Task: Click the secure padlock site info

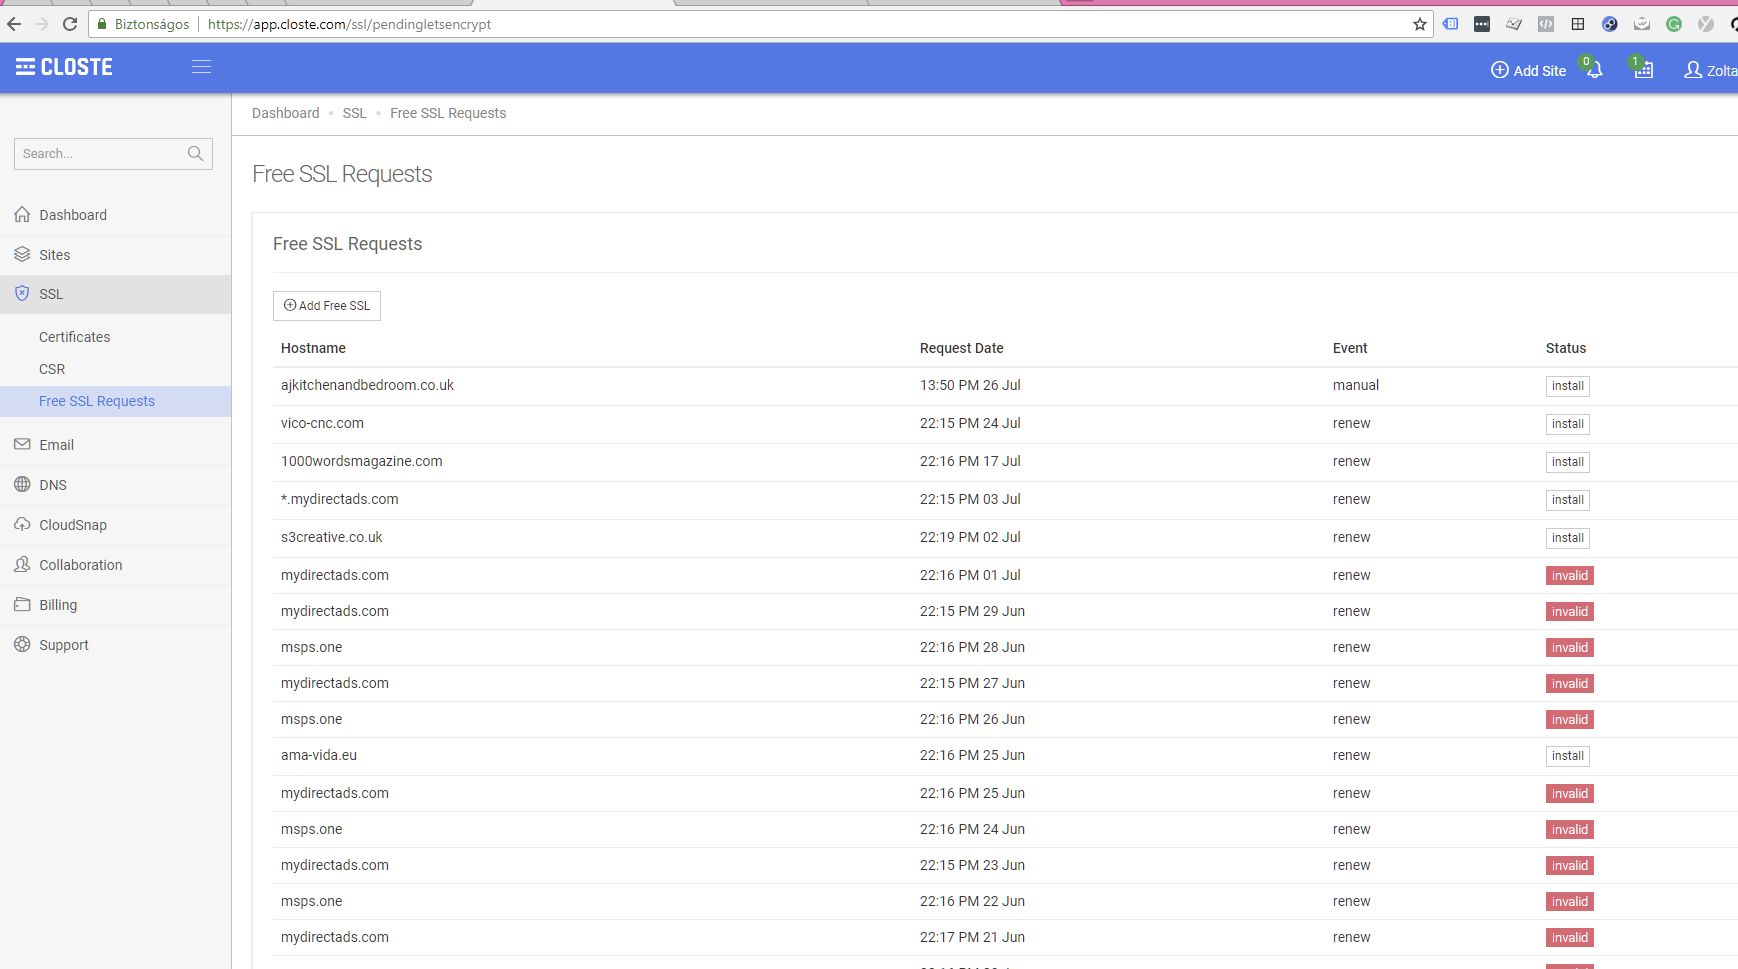Action: pos(101,24)
